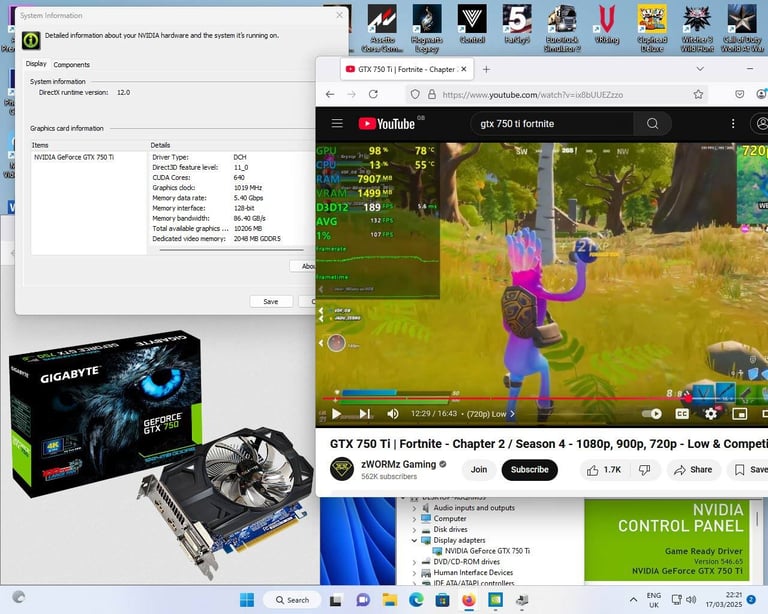Viewport: 768px width, 614px height.
Task: Select NVIDIA GeForce GTX 750 Ti in Device Manager
Action: pyautogui.click(x=487, y=551)
